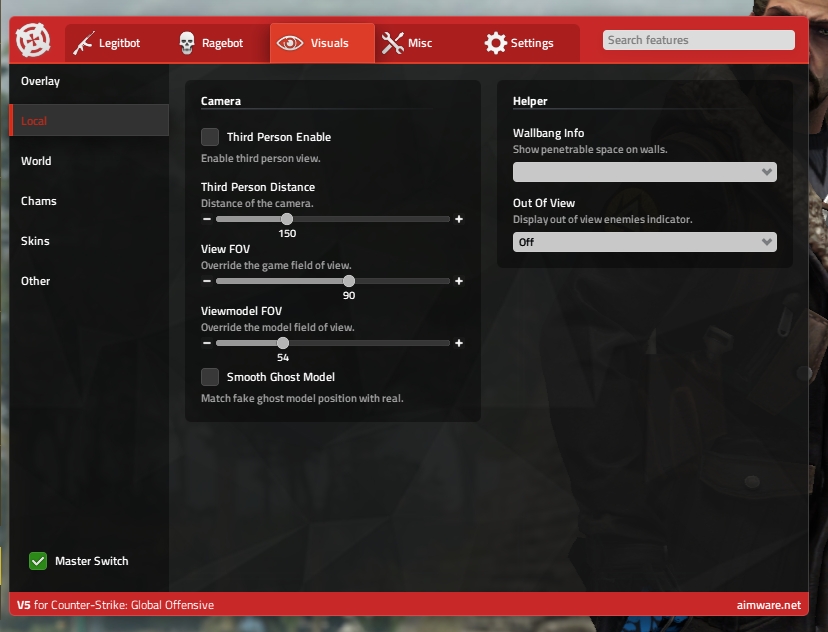828x632 pixels.
Task: Open Misc via the wrench icon
Action: 392,43
